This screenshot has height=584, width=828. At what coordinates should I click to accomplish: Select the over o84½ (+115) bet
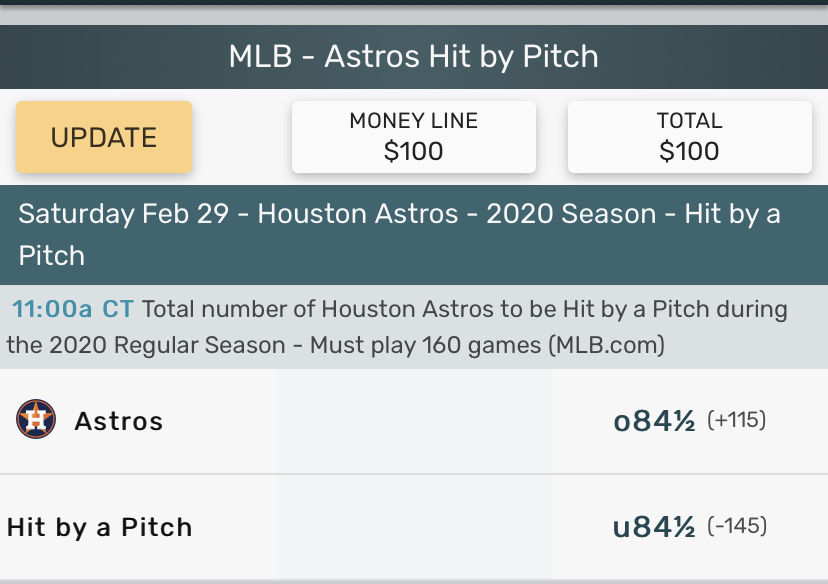click(x=690, y=421)
